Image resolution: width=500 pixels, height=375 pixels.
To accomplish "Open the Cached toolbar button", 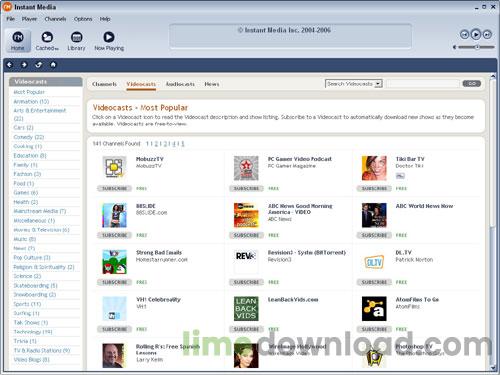I will tap(47, 41).
